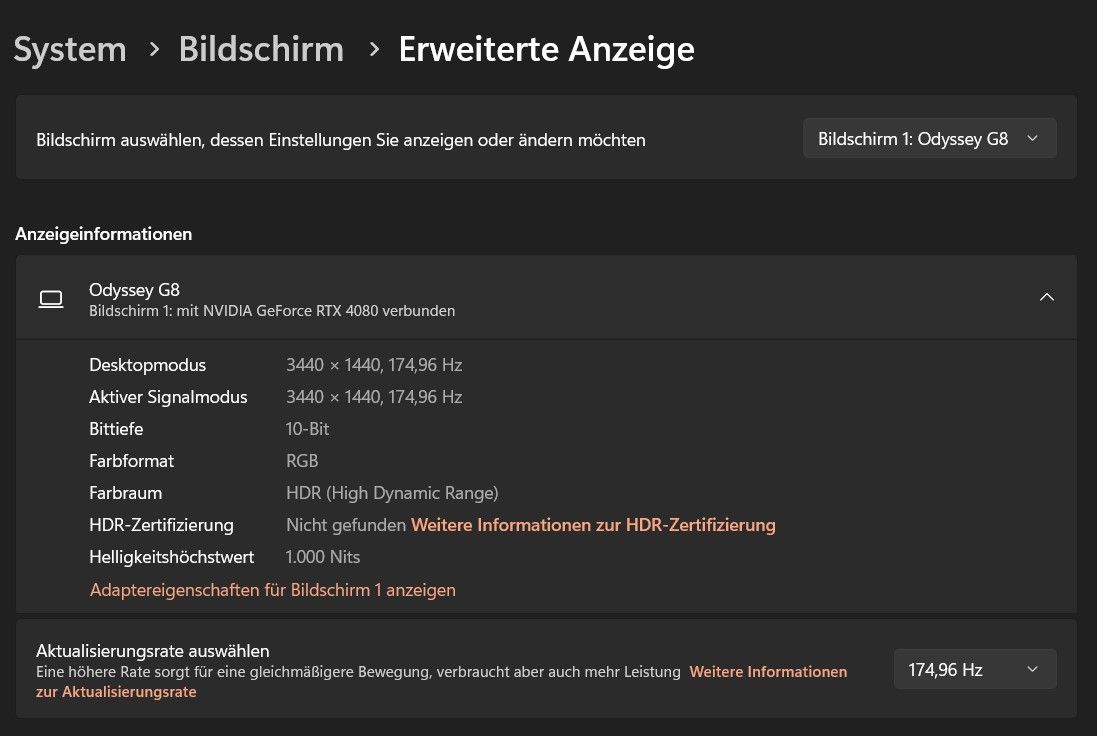This screenshot has width=1097, height=736.
Task: Click the monitor icon beside Odyssey G8
Action: [x=50, y=299]
